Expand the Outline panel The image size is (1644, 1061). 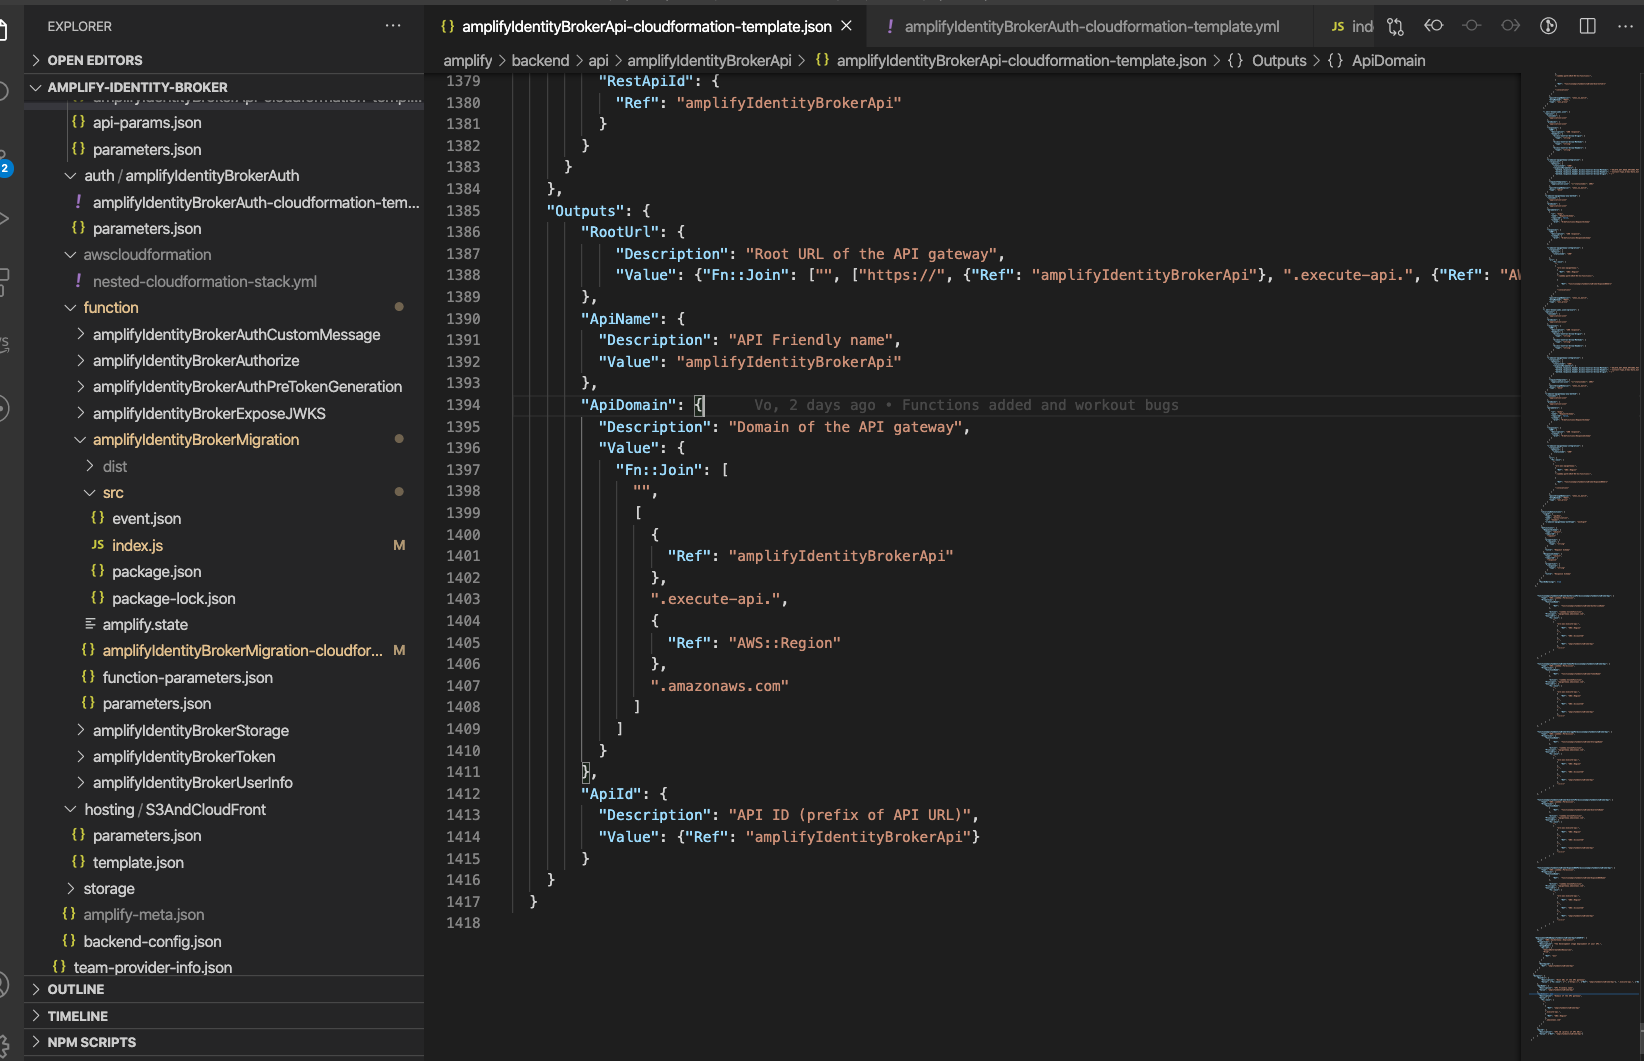coord(224,989)
